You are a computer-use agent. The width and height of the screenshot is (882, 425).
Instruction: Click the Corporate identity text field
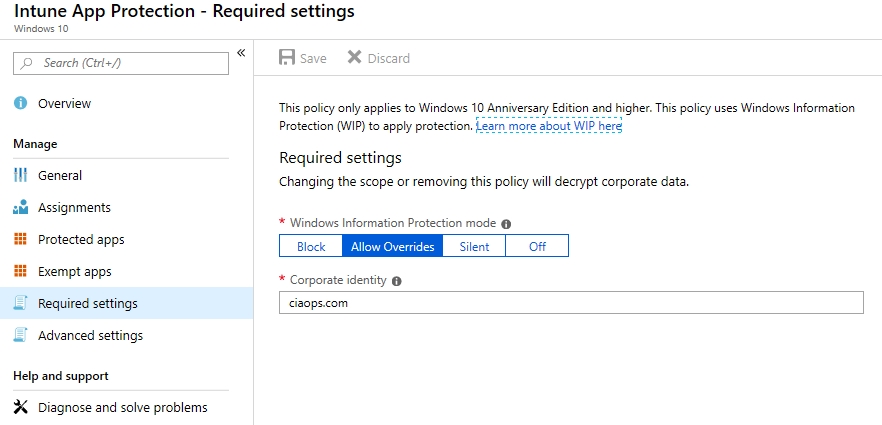(x=570, y=303)
